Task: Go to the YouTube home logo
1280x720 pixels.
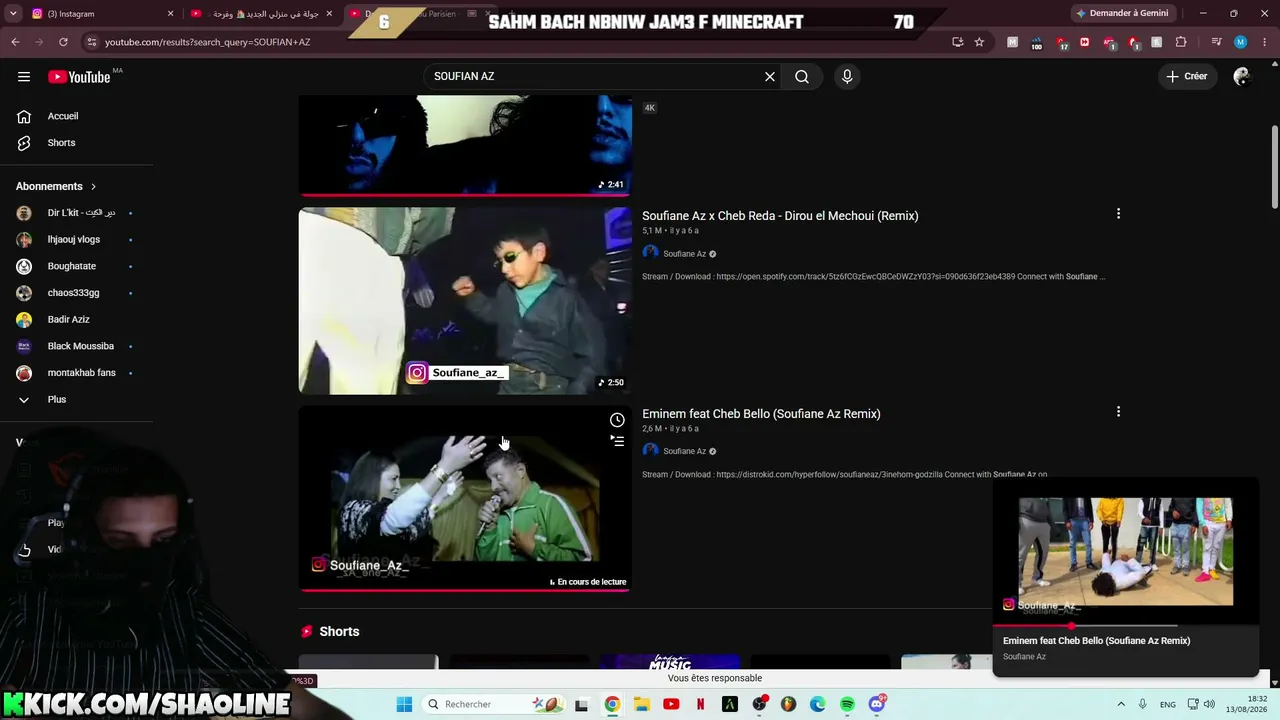Action: tap(79, 77)
